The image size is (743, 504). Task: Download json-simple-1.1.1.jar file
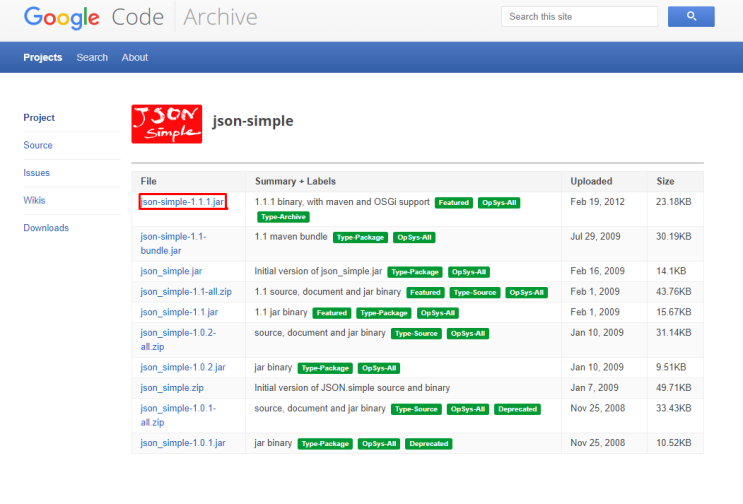tap(183, 202)
